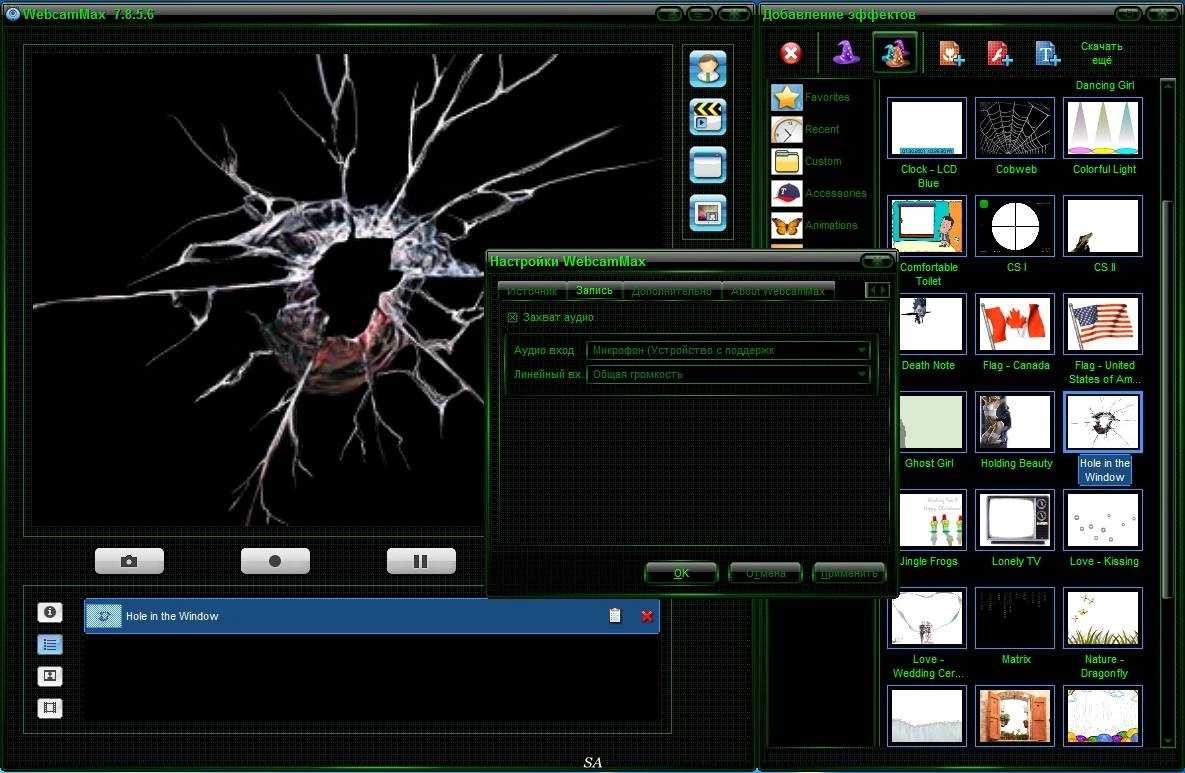Choose the picture source icon
Screen dimensions: 1185x773
[x=707, y=213]
